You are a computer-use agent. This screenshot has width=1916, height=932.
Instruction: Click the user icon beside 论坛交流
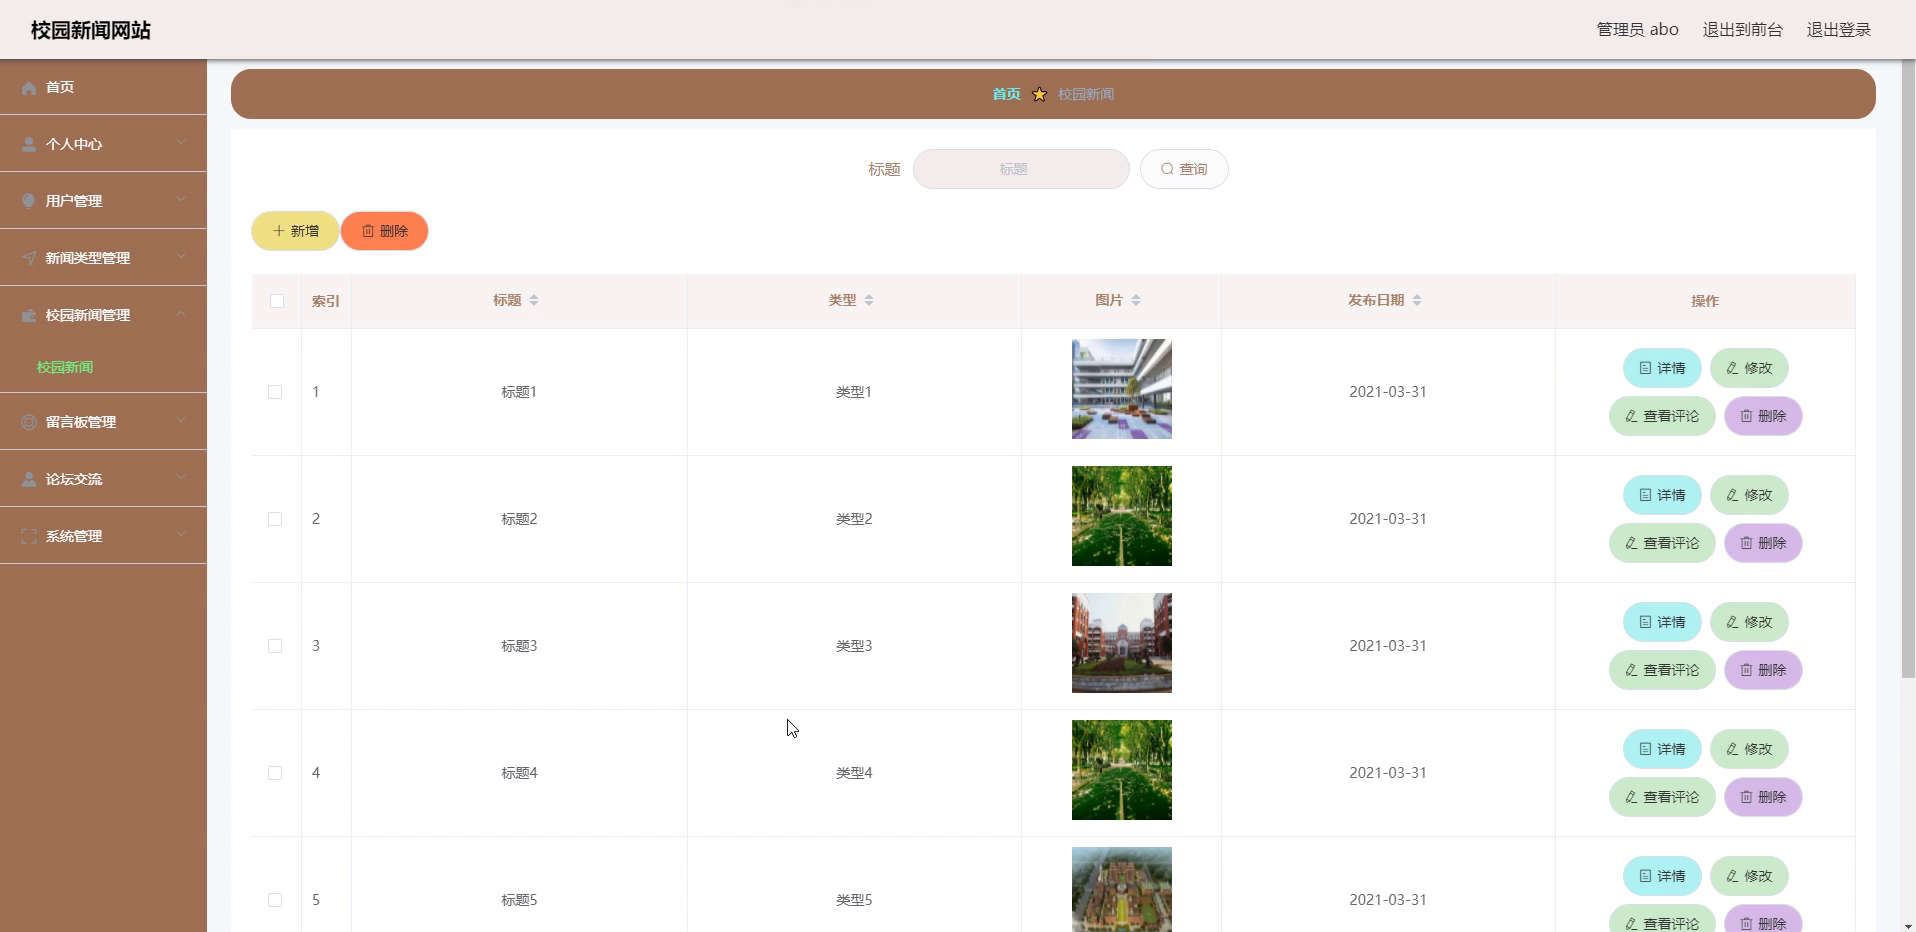click(x=29, y=479)
